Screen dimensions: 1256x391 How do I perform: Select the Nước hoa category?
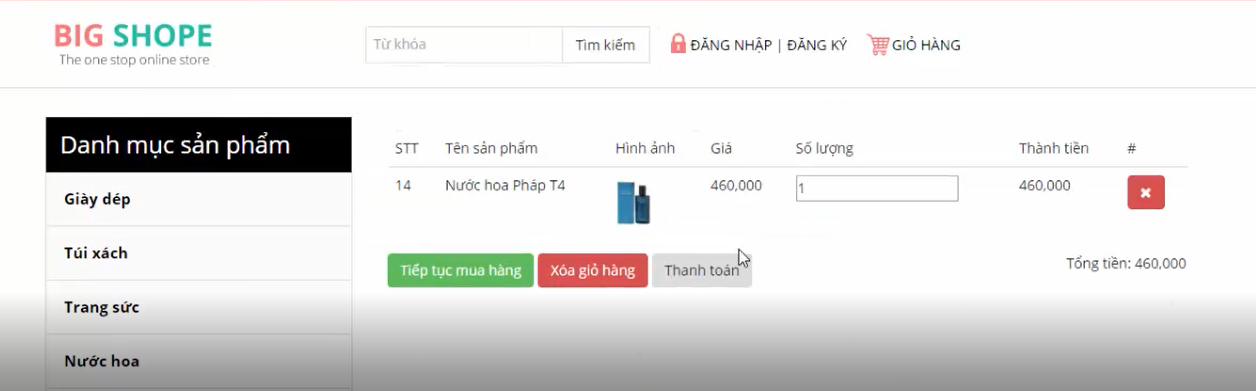[199, 361]
